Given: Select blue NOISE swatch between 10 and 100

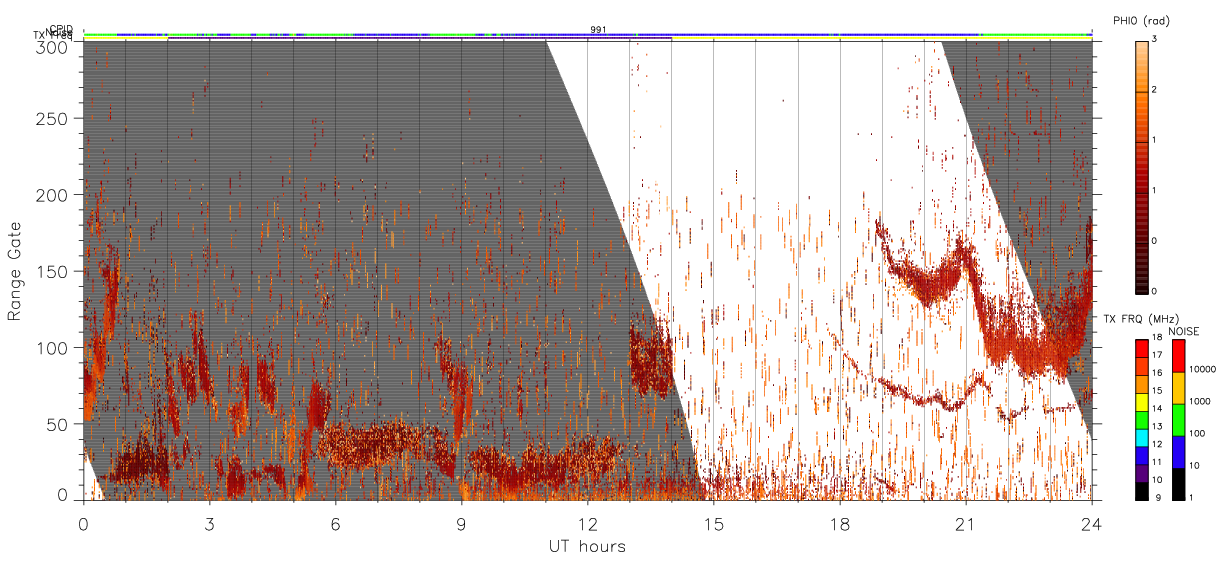Looking at the screenshot, I should pyautogui.click(x=1177, y=452).
